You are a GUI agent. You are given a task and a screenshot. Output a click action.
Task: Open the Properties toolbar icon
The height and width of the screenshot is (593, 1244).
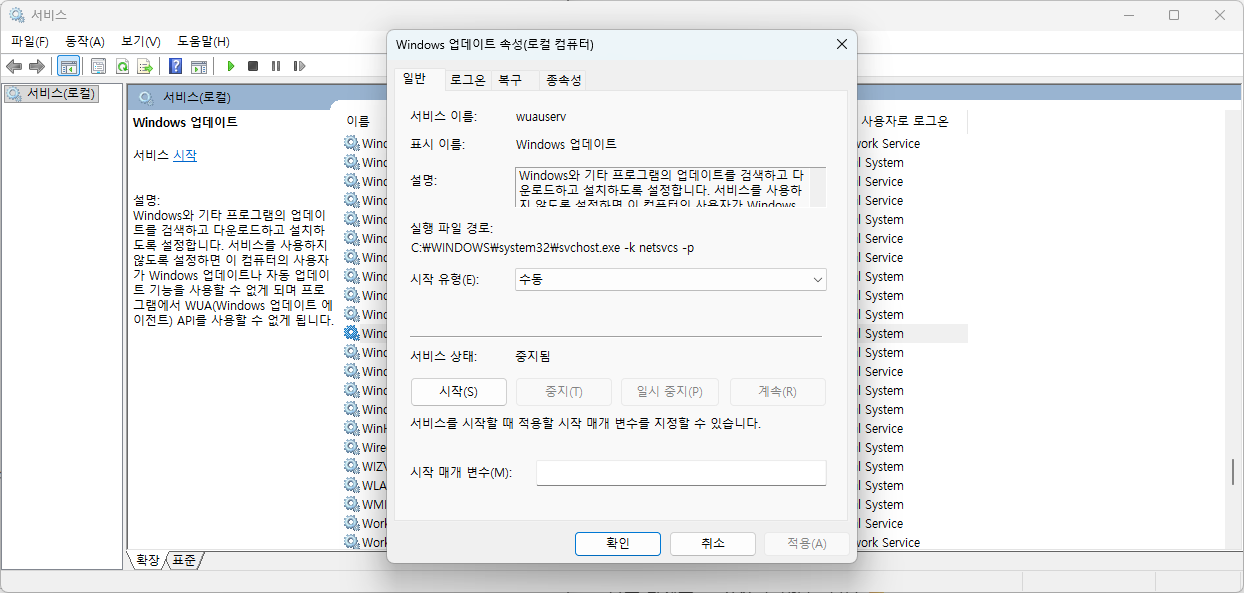pyautogui.click(x=98, y=66)
